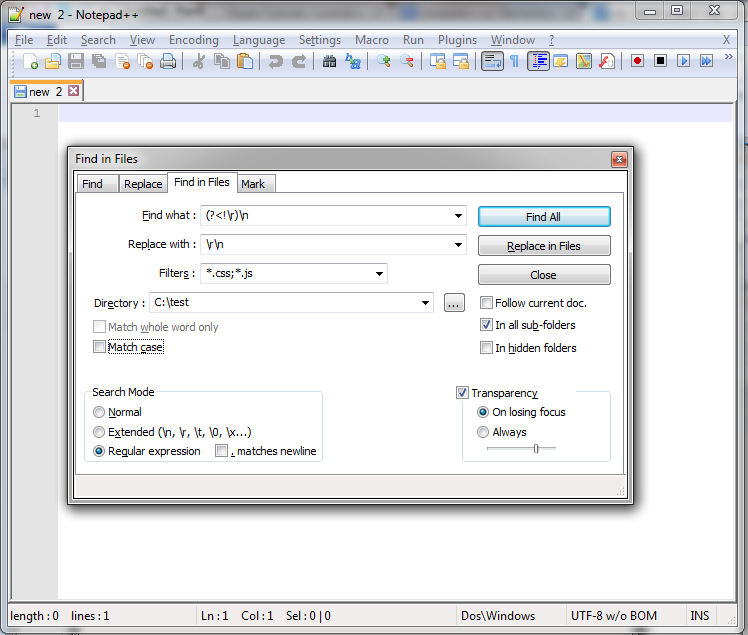Screen dimensions: 748x635
Task: Expand the Directory path dropdown
Action: click(425, 303)
